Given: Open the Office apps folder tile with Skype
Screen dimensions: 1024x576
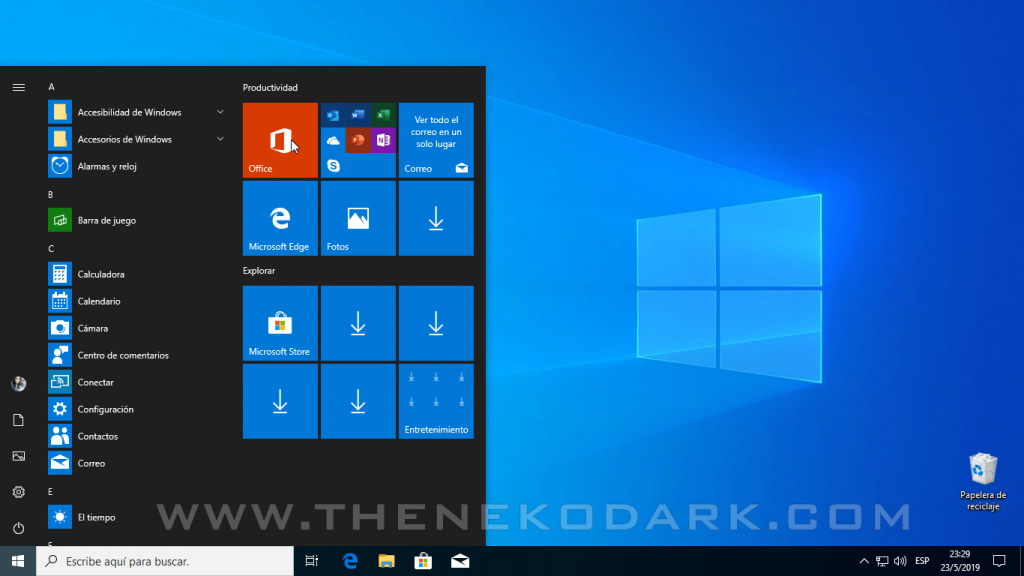Looking at the screenshot, I should (358, 140).
